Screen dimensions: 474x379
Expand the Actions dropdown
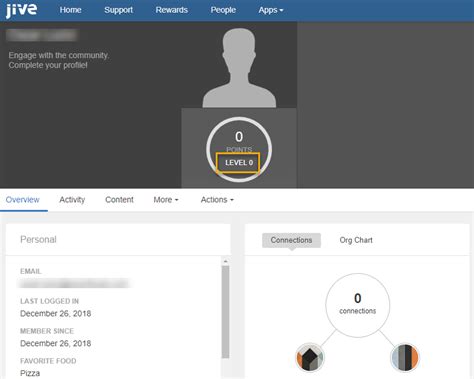click(217, 200)
